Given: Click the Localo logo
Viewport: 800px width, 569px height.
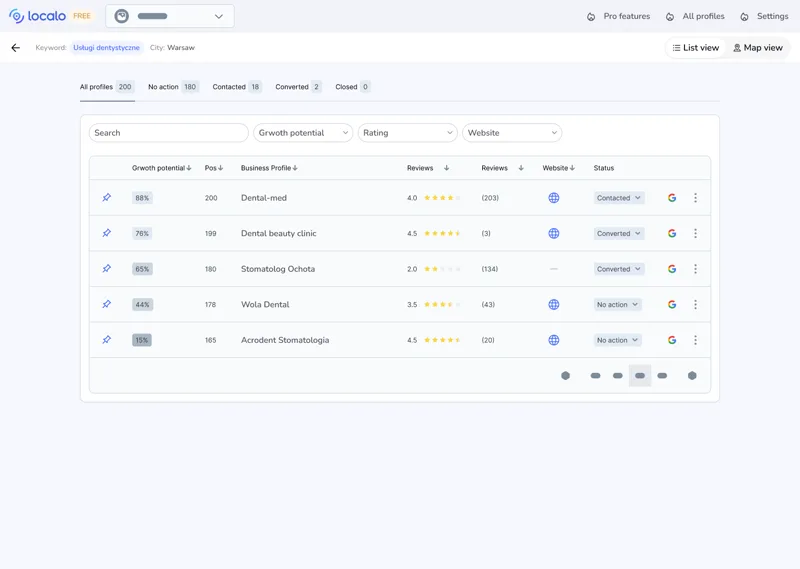Looking at the screenshot, I should click(37, 16).
